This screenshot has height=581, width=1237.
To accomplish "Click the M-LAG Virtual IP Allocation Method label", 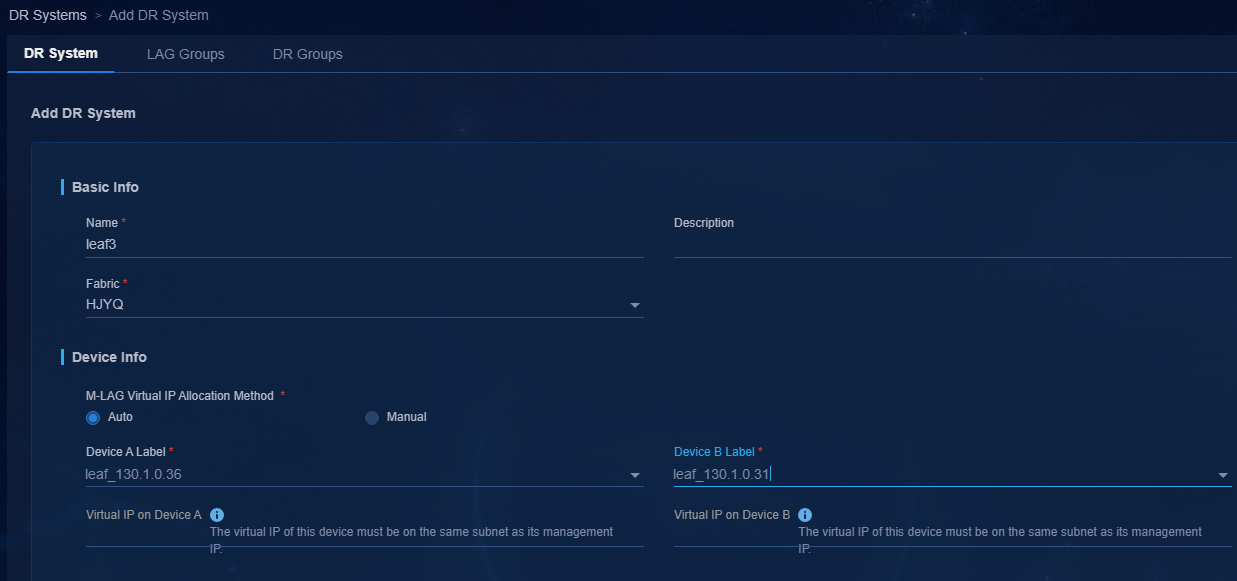I will click(180, 396).
